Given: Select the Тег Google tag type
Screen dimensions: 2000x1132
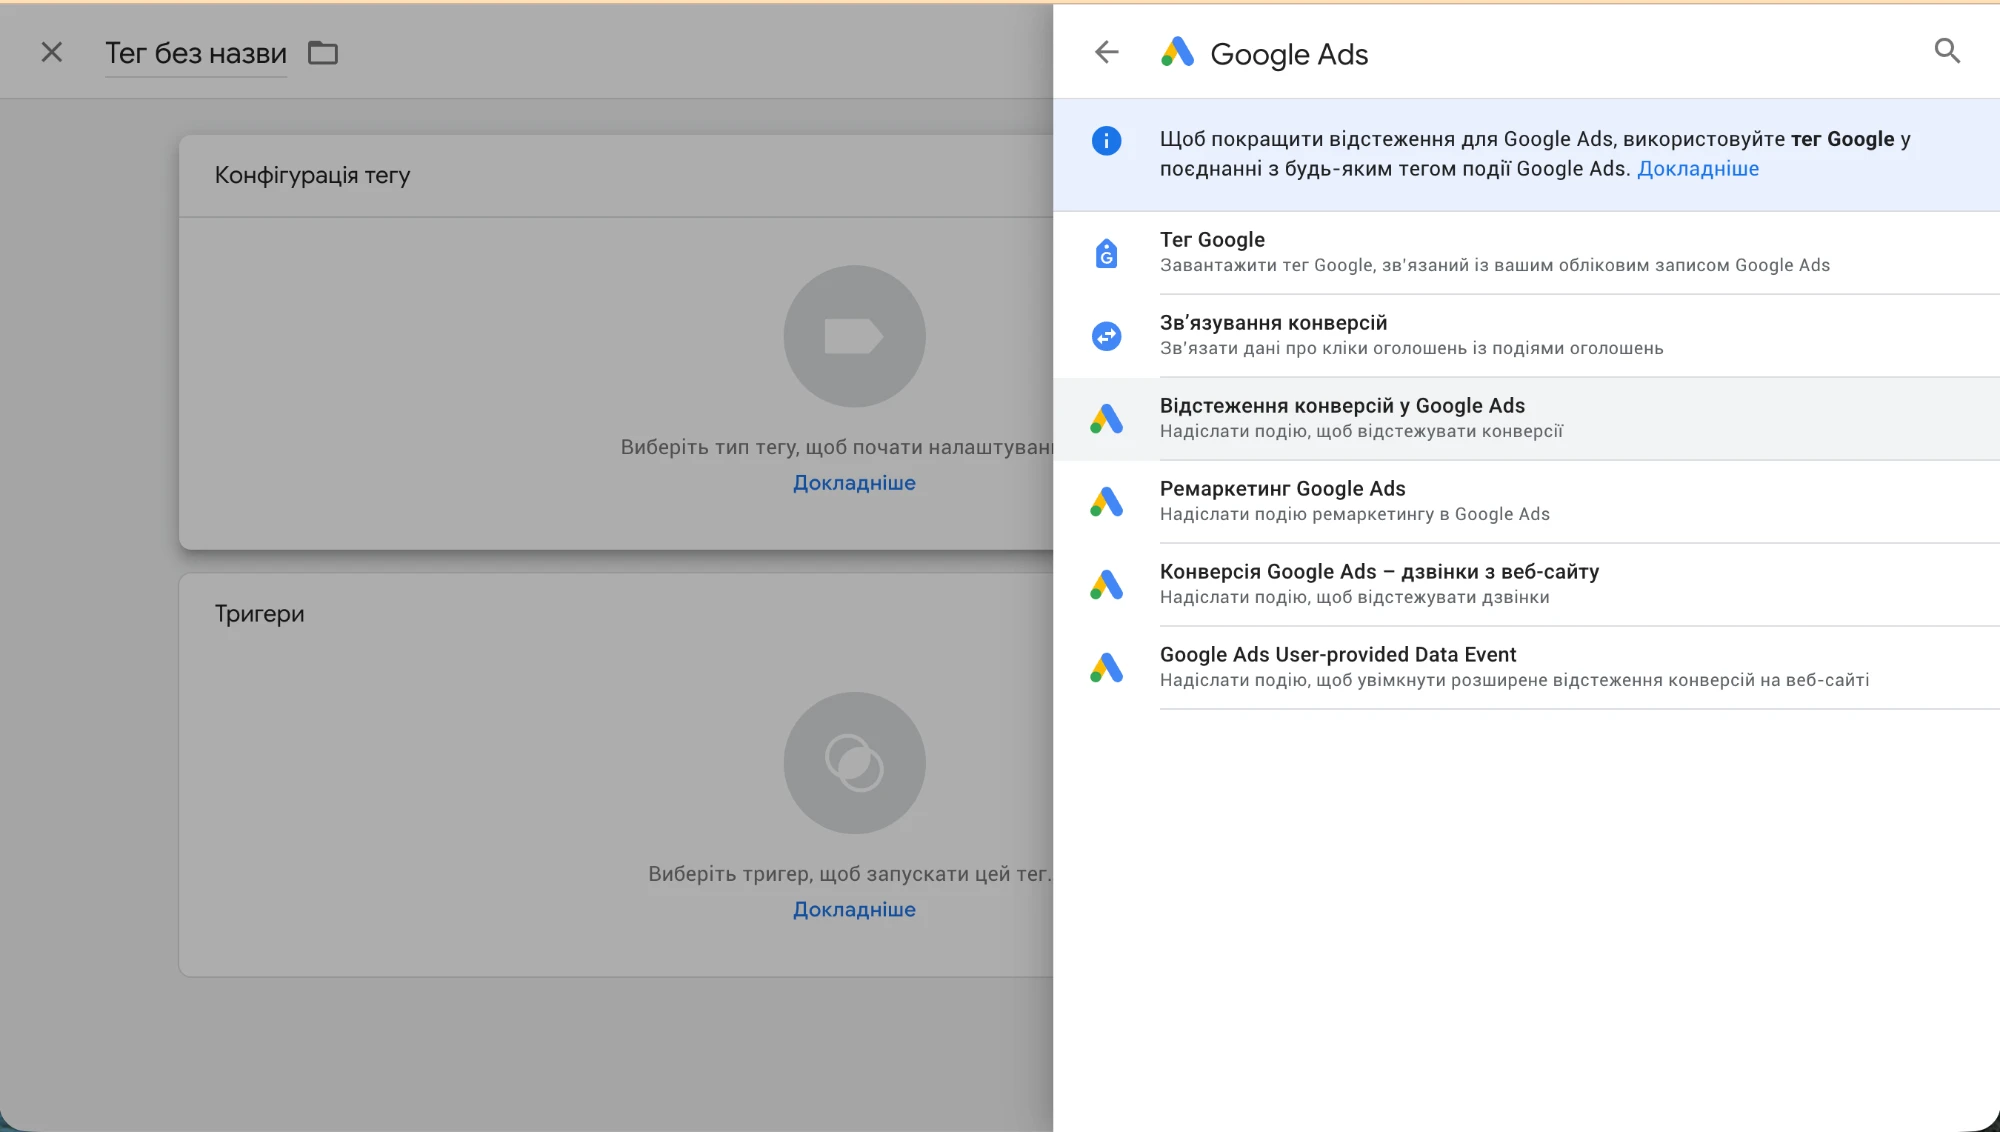Looking at the screenshot, I should pos(1526,253).
